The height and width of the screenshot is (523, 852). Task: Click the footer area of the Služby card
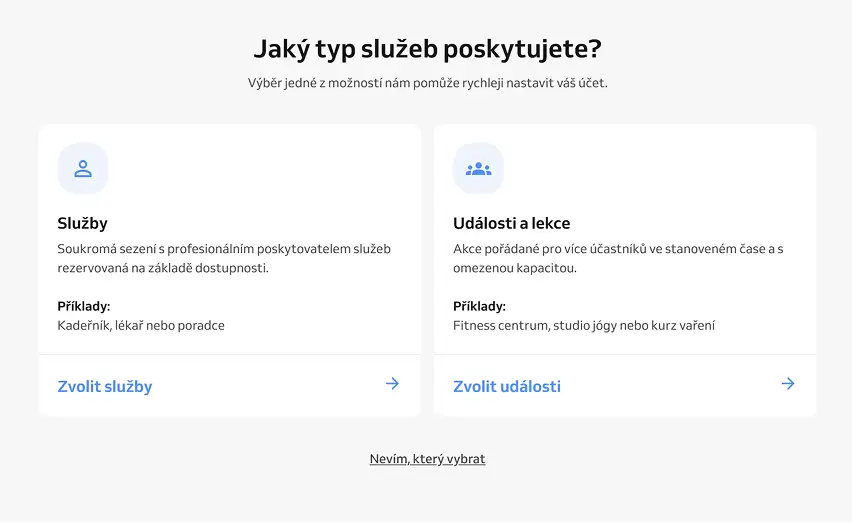229,386
